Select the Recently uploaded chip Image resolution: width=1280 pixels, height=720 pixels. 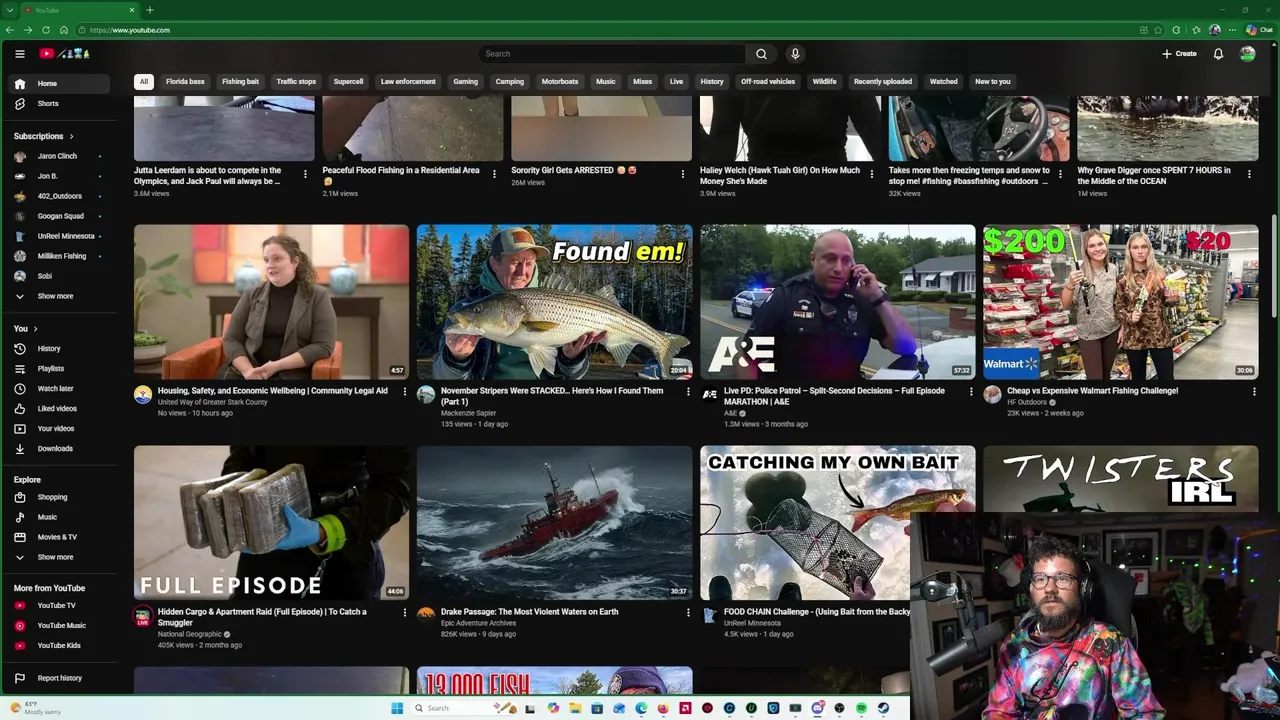coord(883,82)
